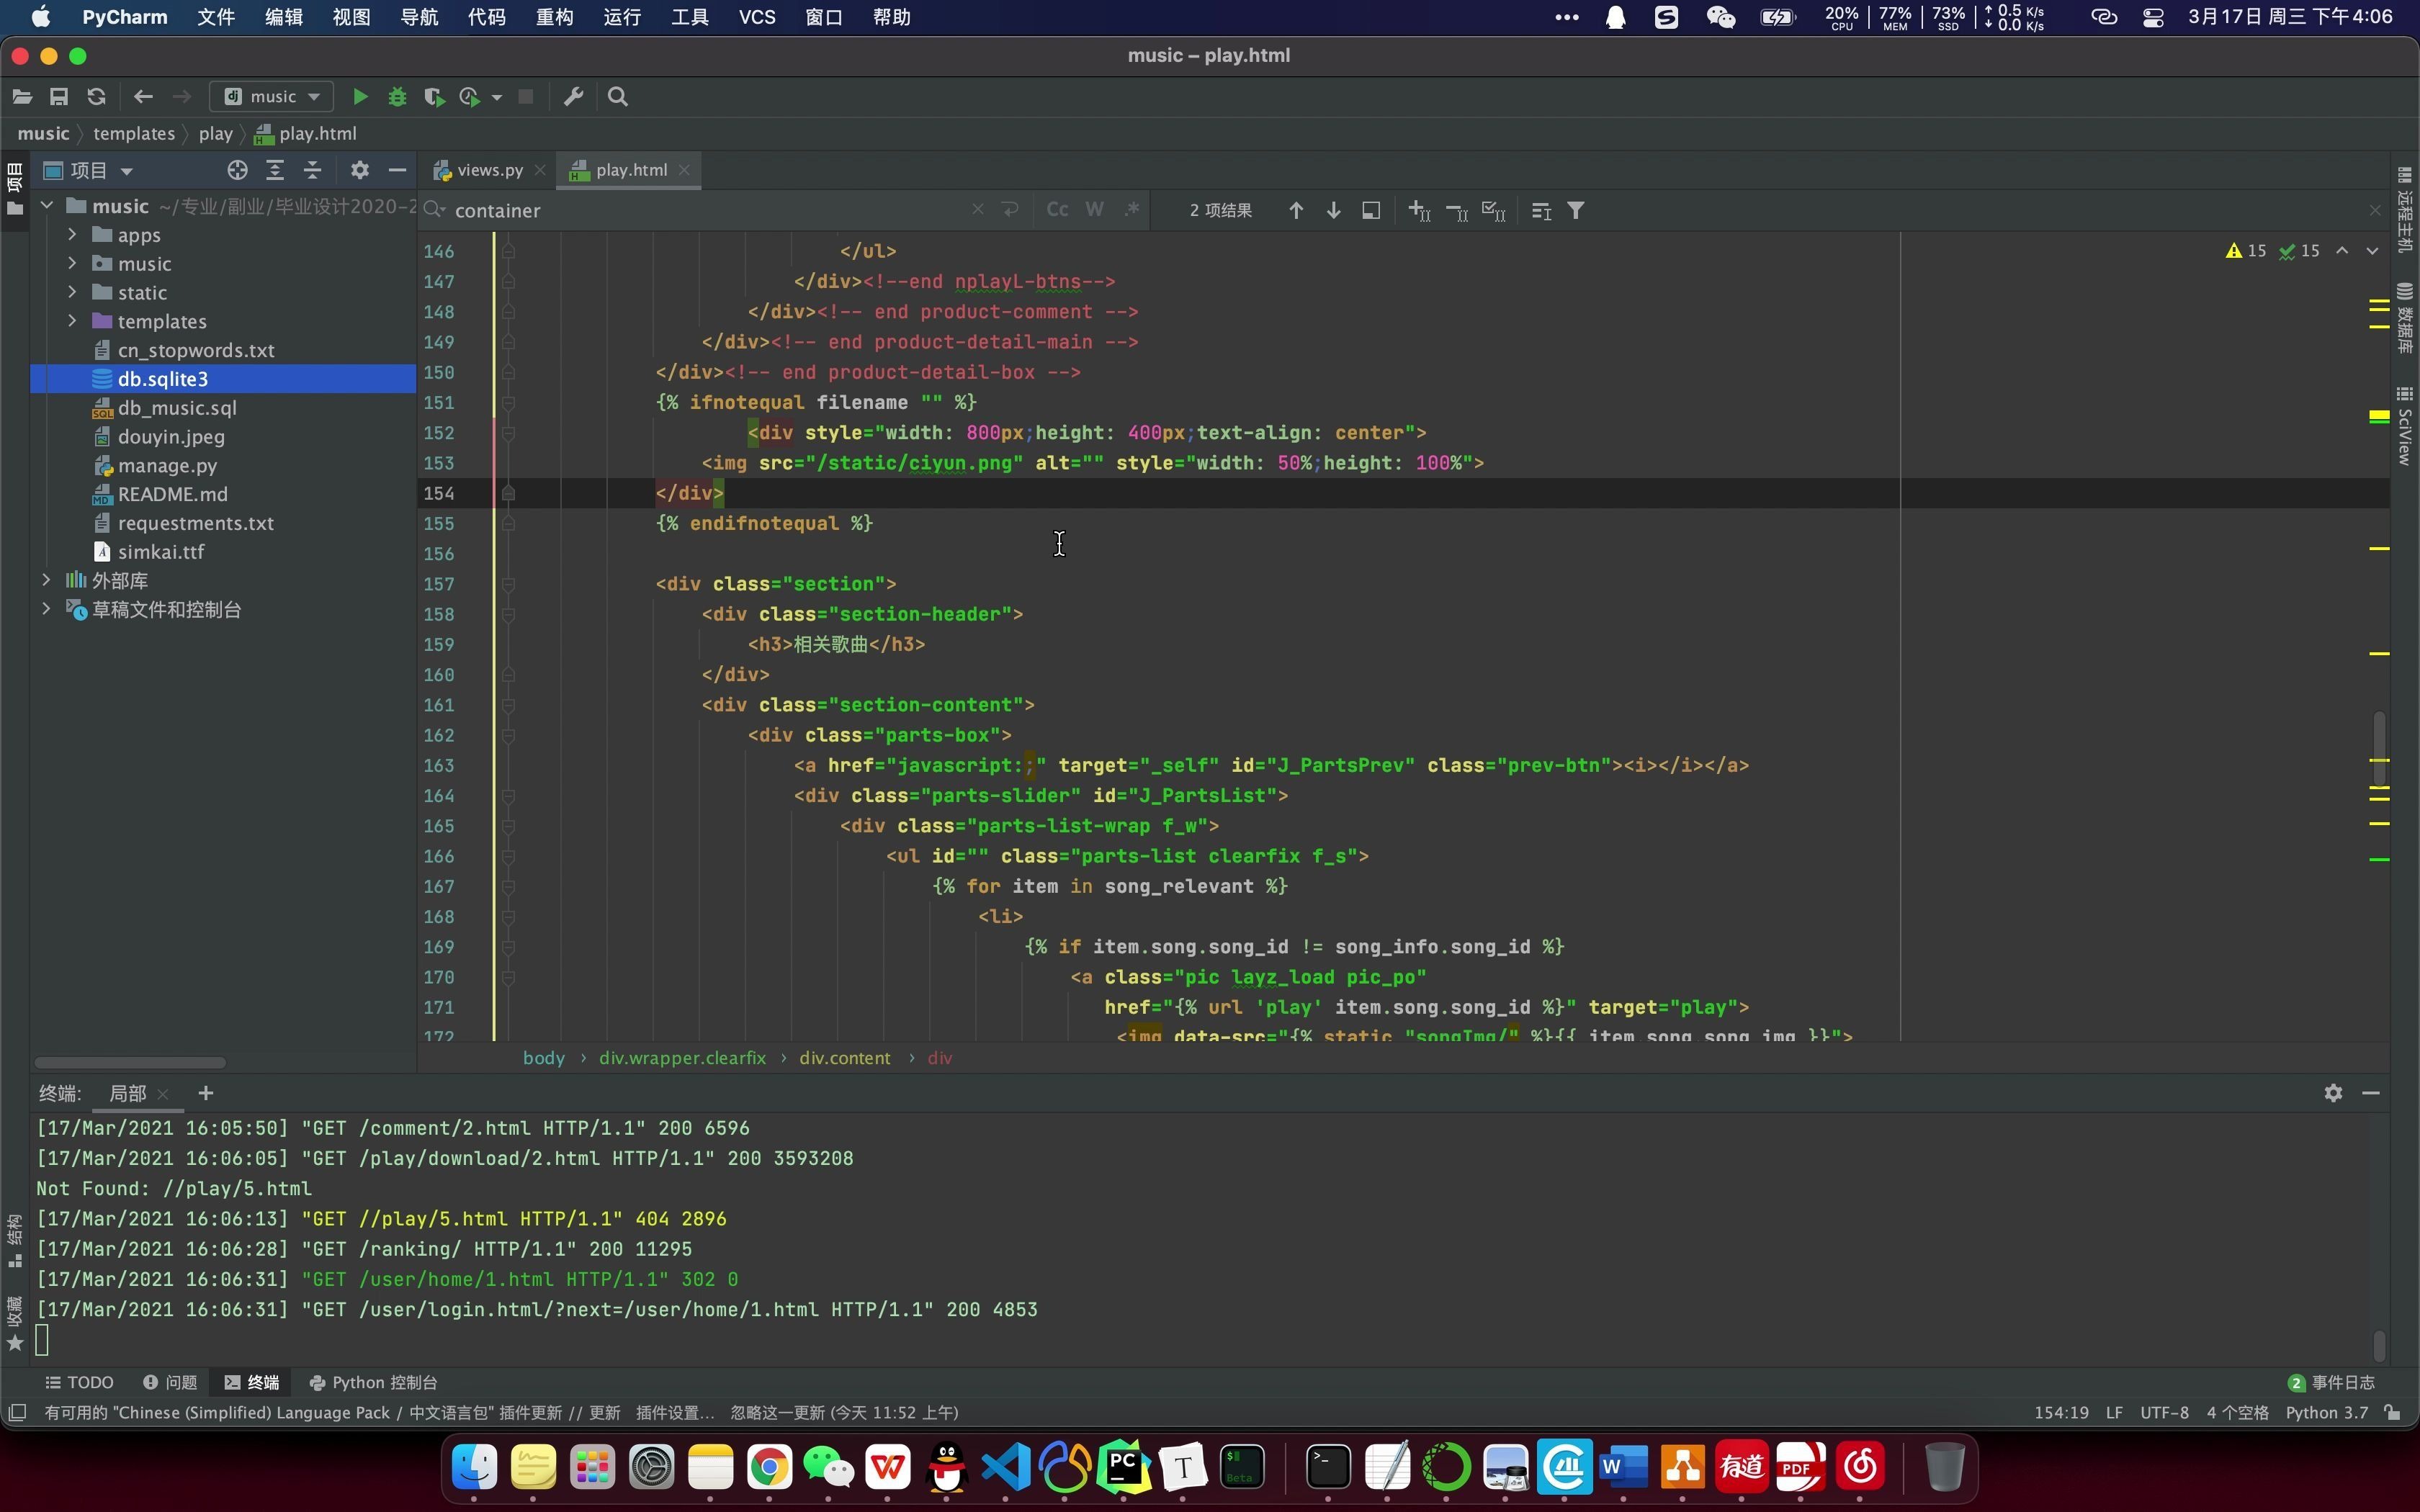This screenshot has width=2420, height=1512.
Task: Click the locate-in-project target icon
Action: (x=237, y=170)
